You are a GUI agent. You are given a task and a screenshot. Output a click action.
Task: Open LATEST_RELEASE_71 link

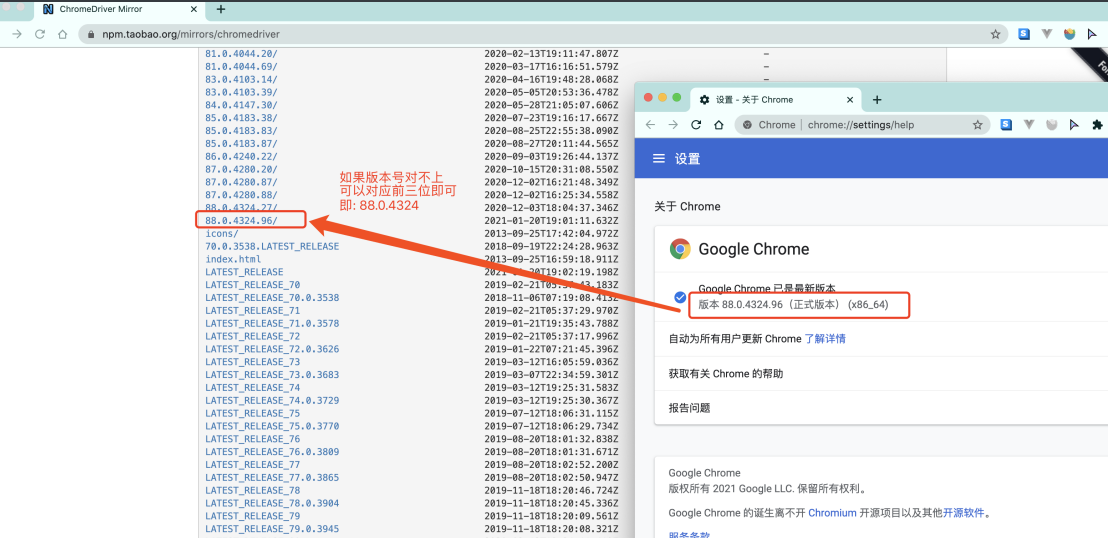(x=253, y=310)
